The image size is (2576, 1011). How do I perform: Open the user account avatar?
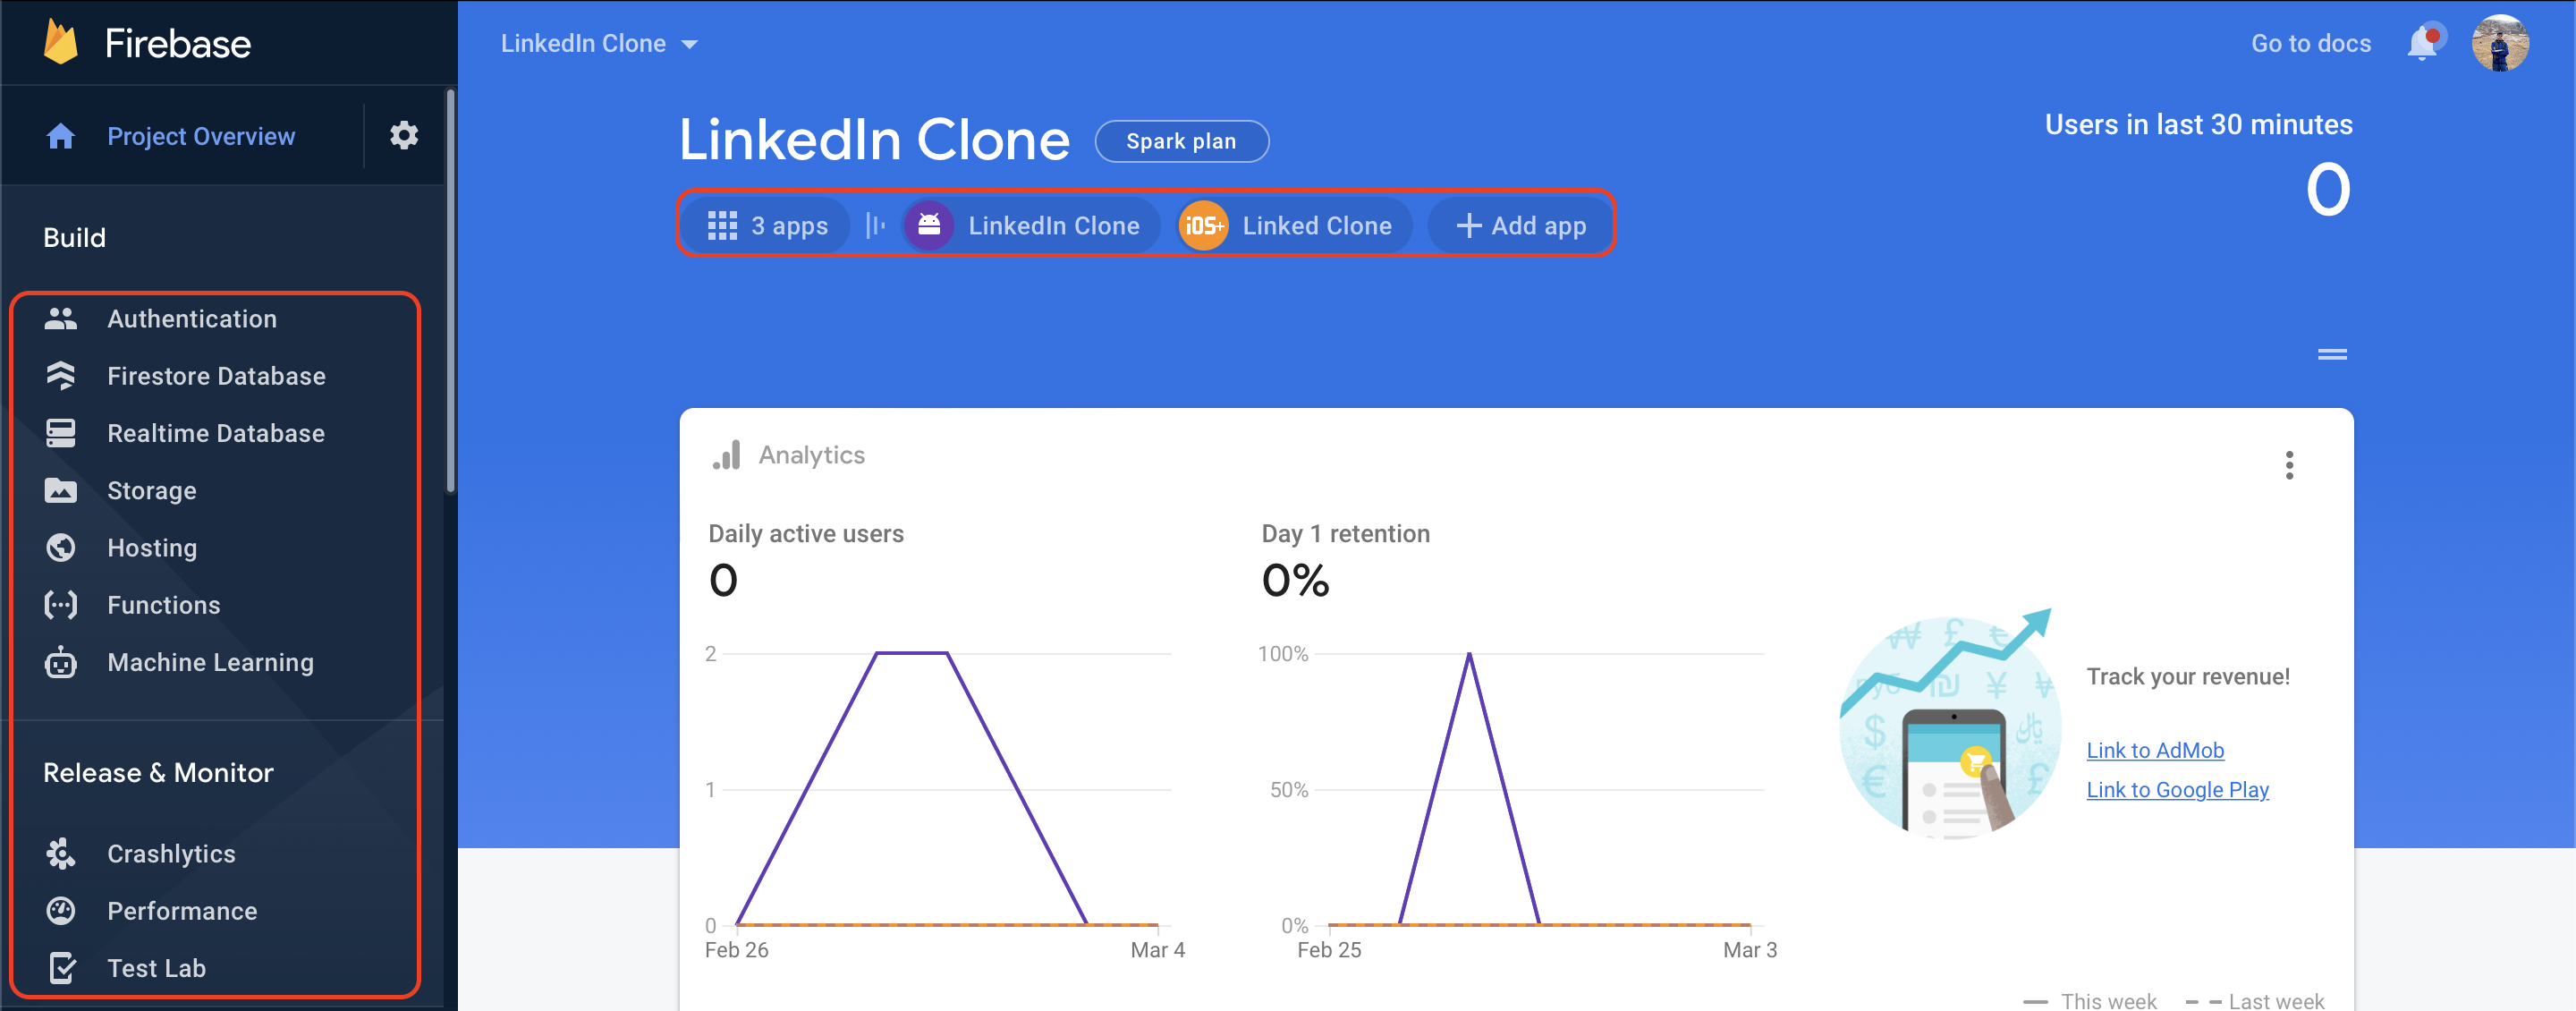2500,43
